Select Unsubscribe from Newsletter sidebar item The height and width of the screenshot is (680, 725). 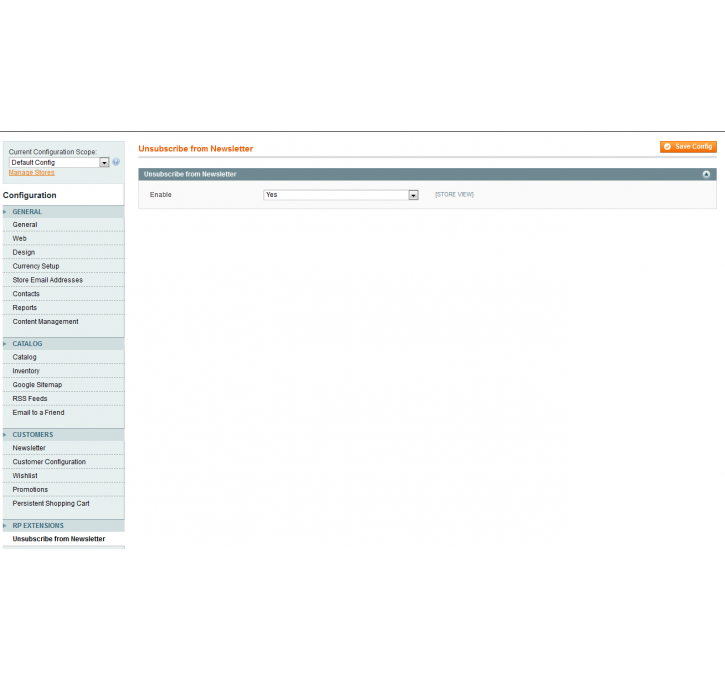tap(59, 539)
